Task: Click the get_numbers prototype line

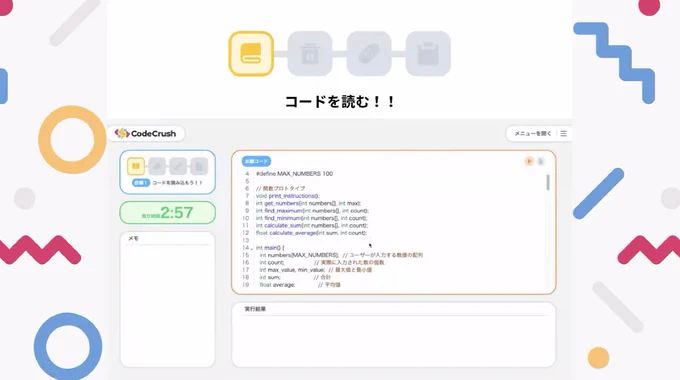Action: 308,203
